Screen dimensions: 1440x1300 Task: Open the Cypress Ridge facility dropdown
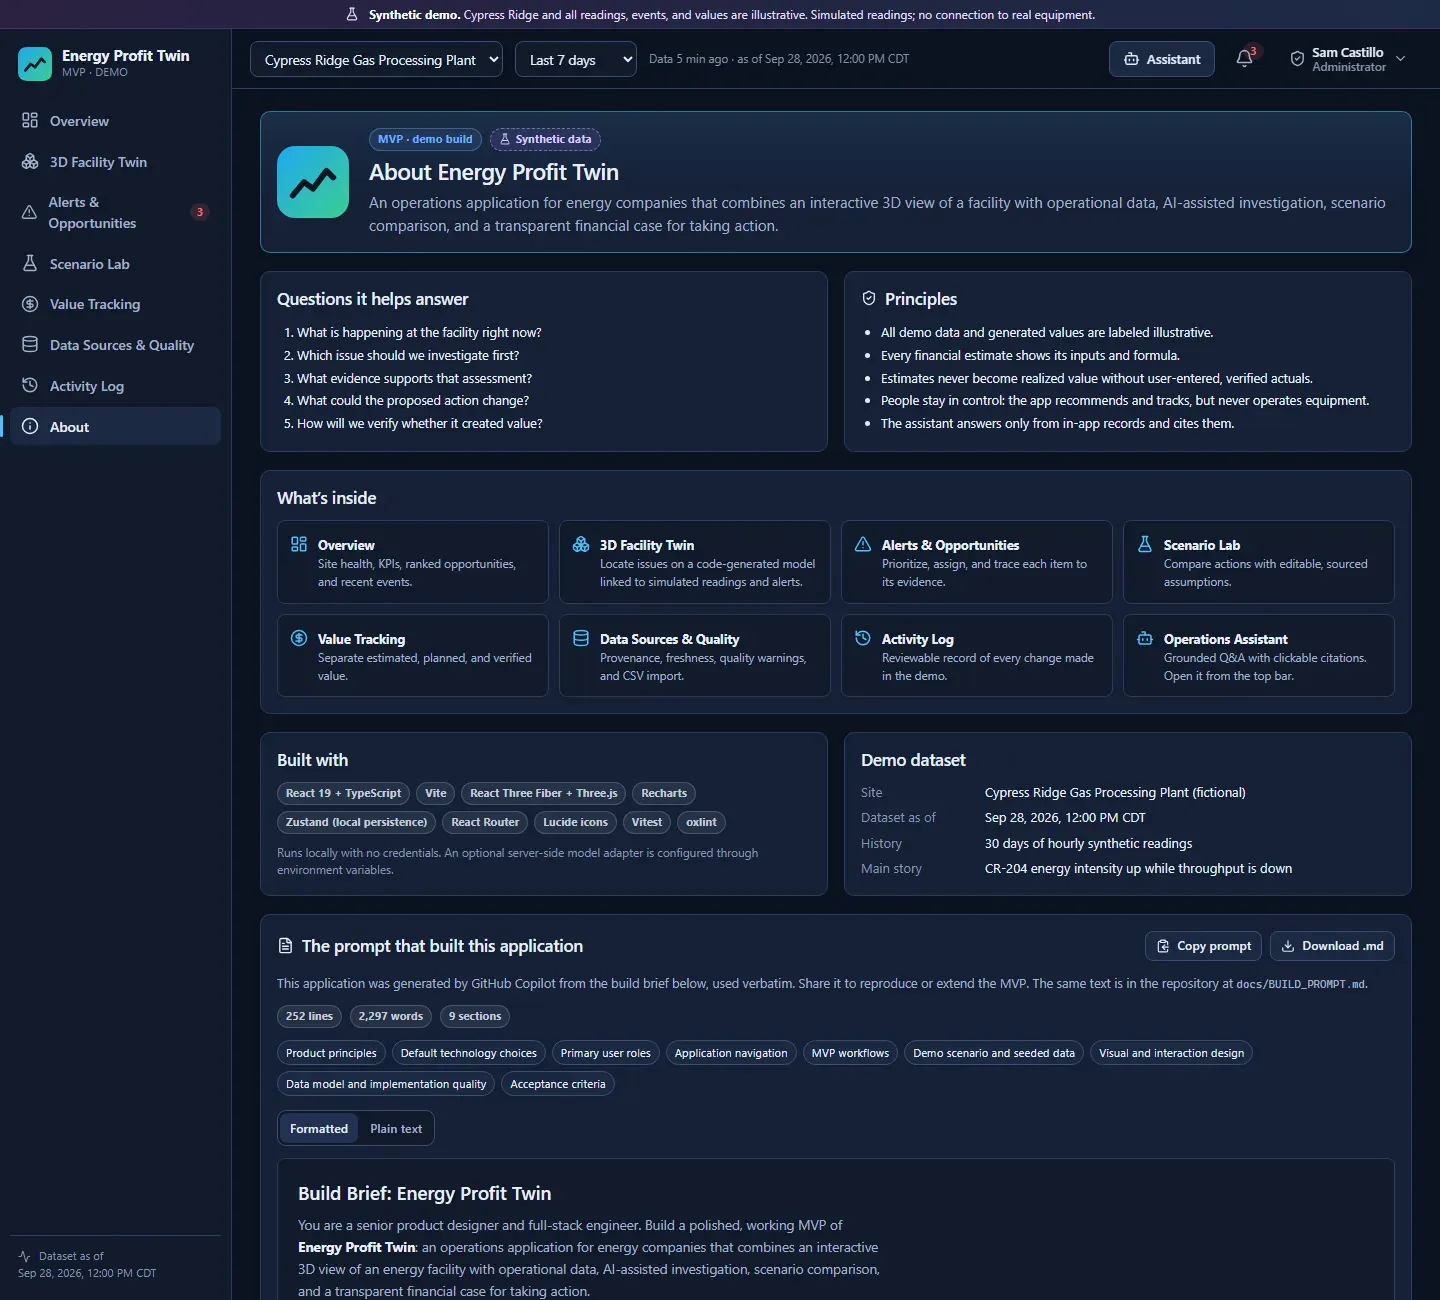376,60
